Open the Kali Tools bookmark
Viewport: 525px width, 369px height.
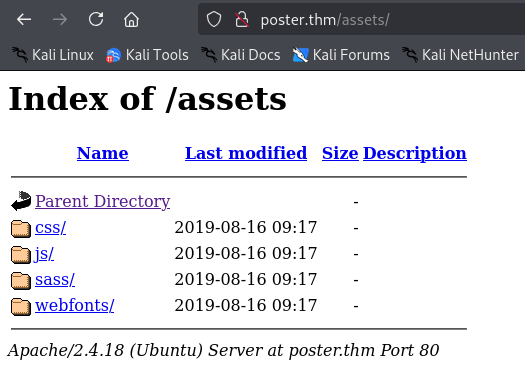point(147,55)
